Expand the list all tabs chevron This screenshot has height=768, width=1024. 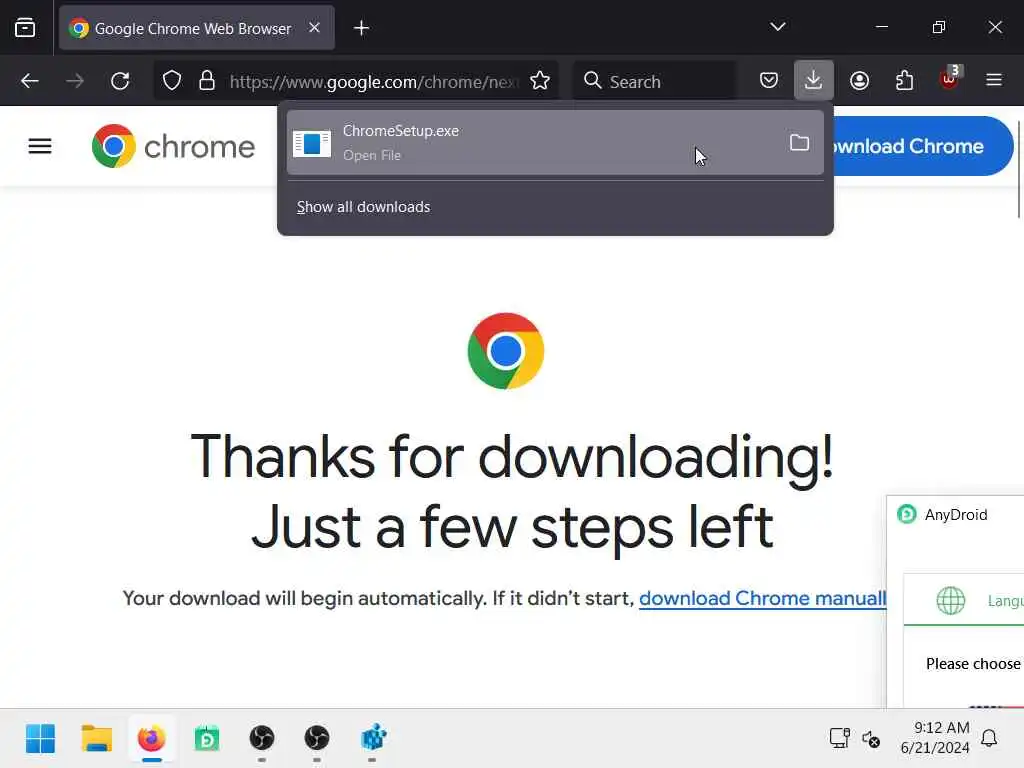point(777,27)
